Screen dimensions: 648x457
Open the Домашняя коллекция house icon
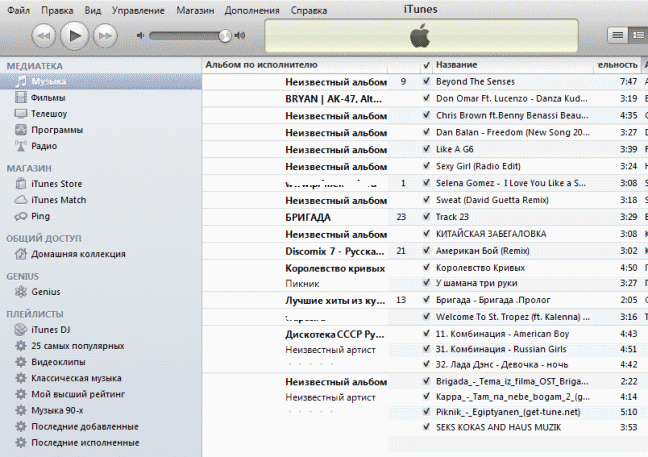pos(21,254)
